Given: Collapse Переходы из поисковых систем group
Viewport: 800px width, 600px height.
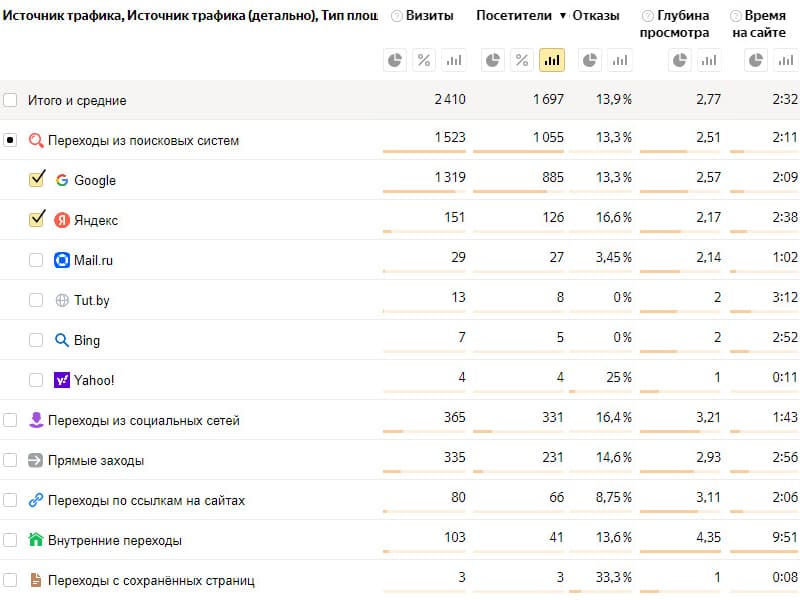Looking at the screenshot, I should pos(10,140).
